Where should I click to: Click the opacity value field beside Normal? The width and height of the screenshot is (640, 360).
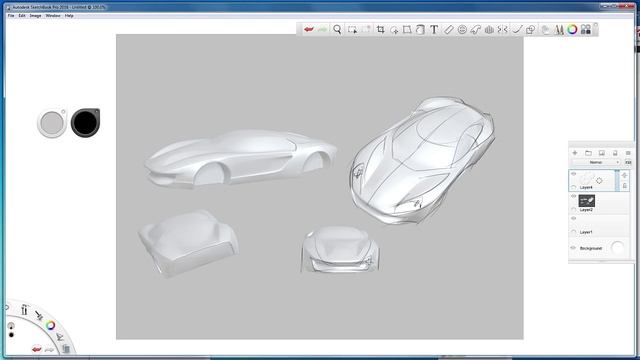(x=628, y=162)
